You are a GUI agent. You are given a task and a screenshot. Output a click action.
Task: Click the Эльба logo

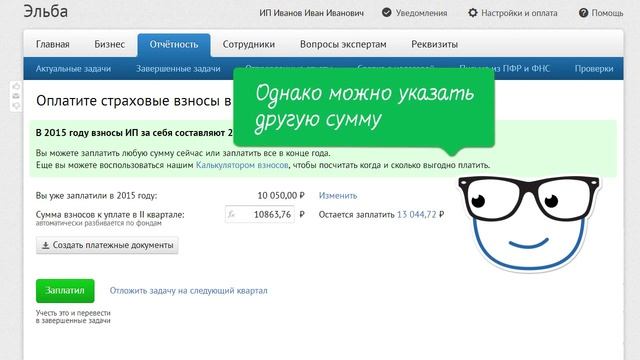click(46, 11)
